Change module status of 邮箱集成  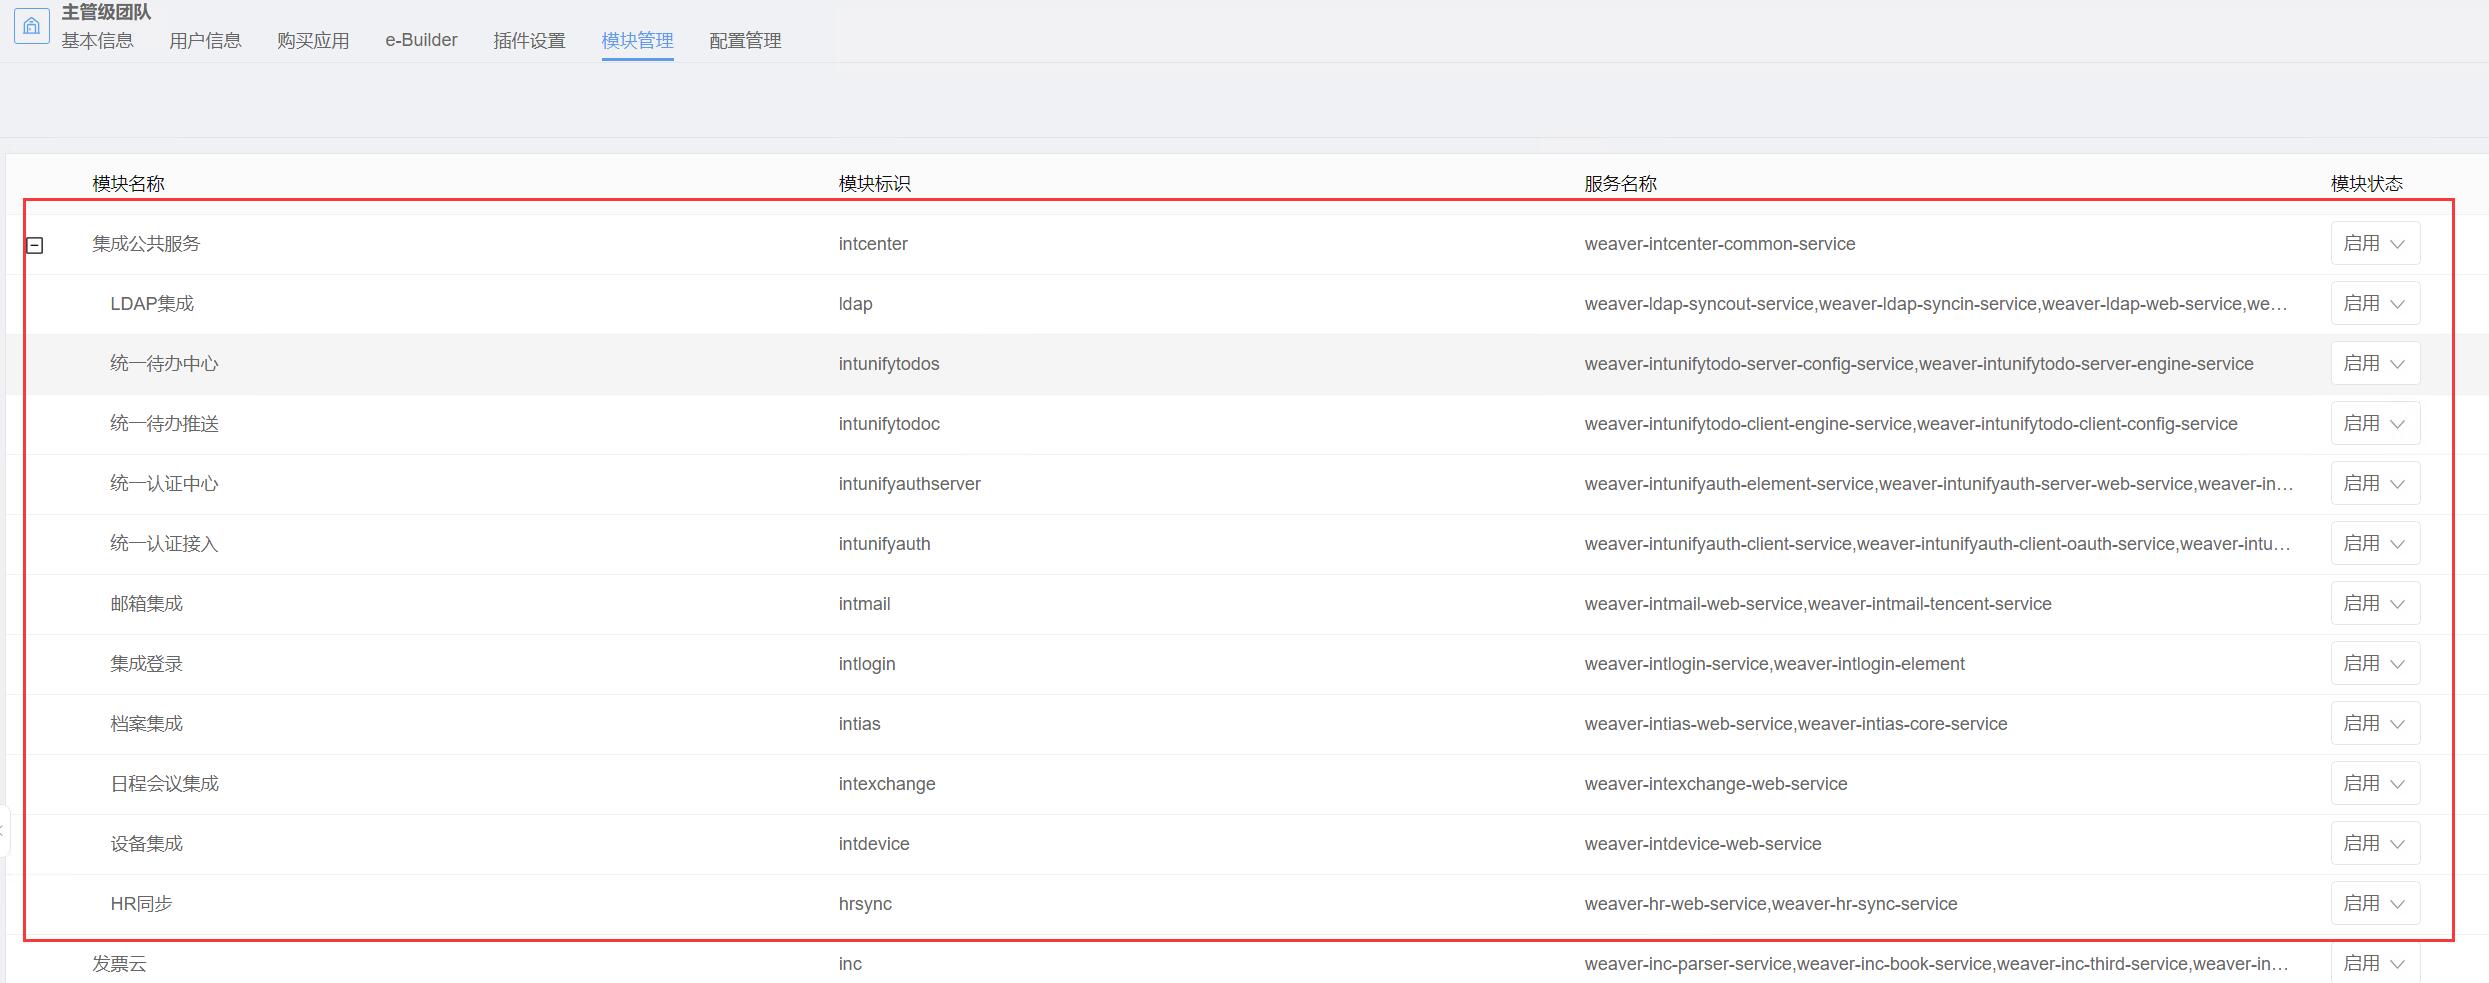click(x=2375, y=604)
